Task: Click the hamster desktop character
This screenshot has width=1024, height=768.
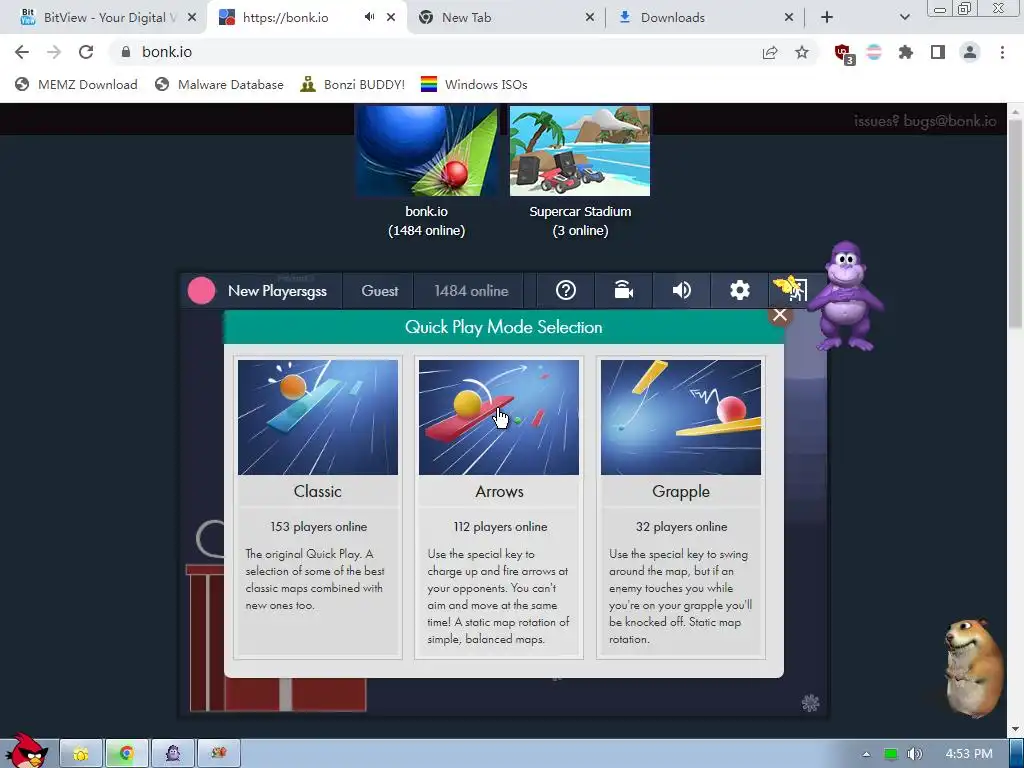Action: click(x=973, y=666)
